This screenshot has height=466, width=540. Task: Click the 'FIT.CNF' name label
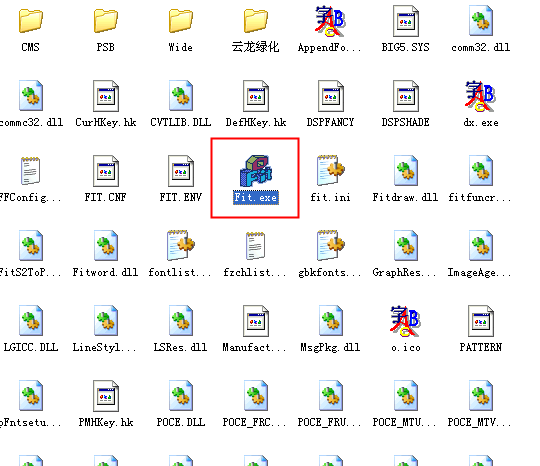click(106, 197)
